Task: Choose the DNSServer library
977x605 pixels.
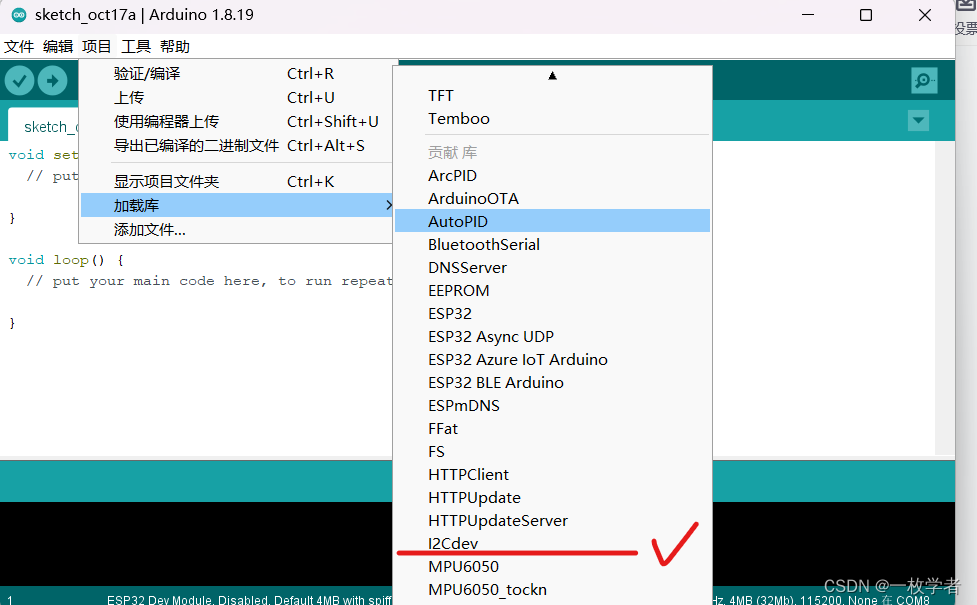Action: click(x=552, y=267)
